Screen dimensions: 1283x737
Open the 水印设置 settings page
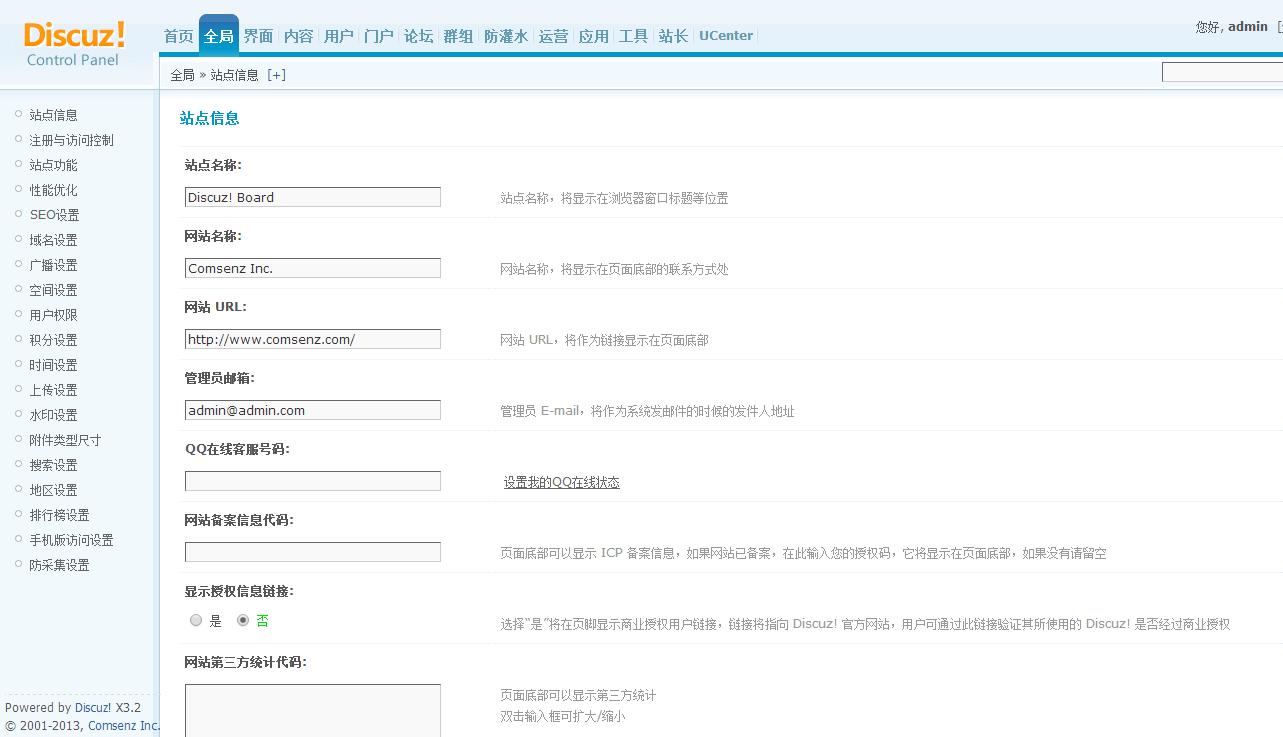click(53, 414)
